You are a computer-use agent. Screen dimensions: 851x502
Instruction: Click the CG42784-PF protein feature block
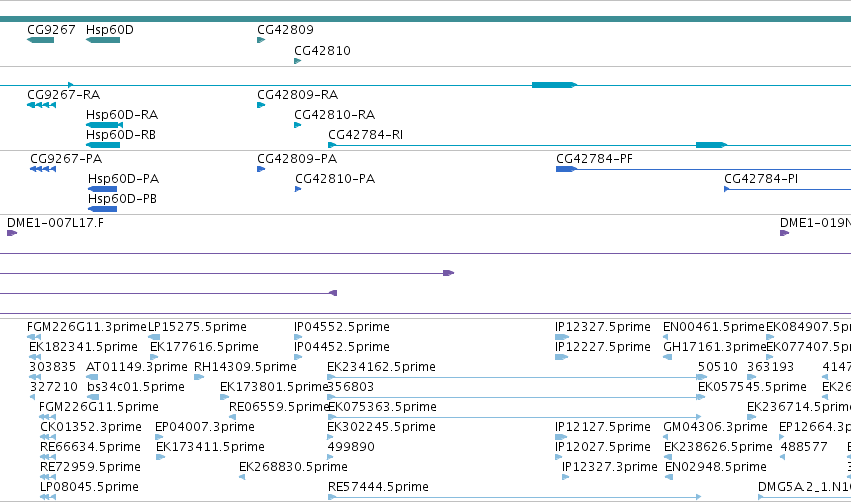tap(566, 169)
